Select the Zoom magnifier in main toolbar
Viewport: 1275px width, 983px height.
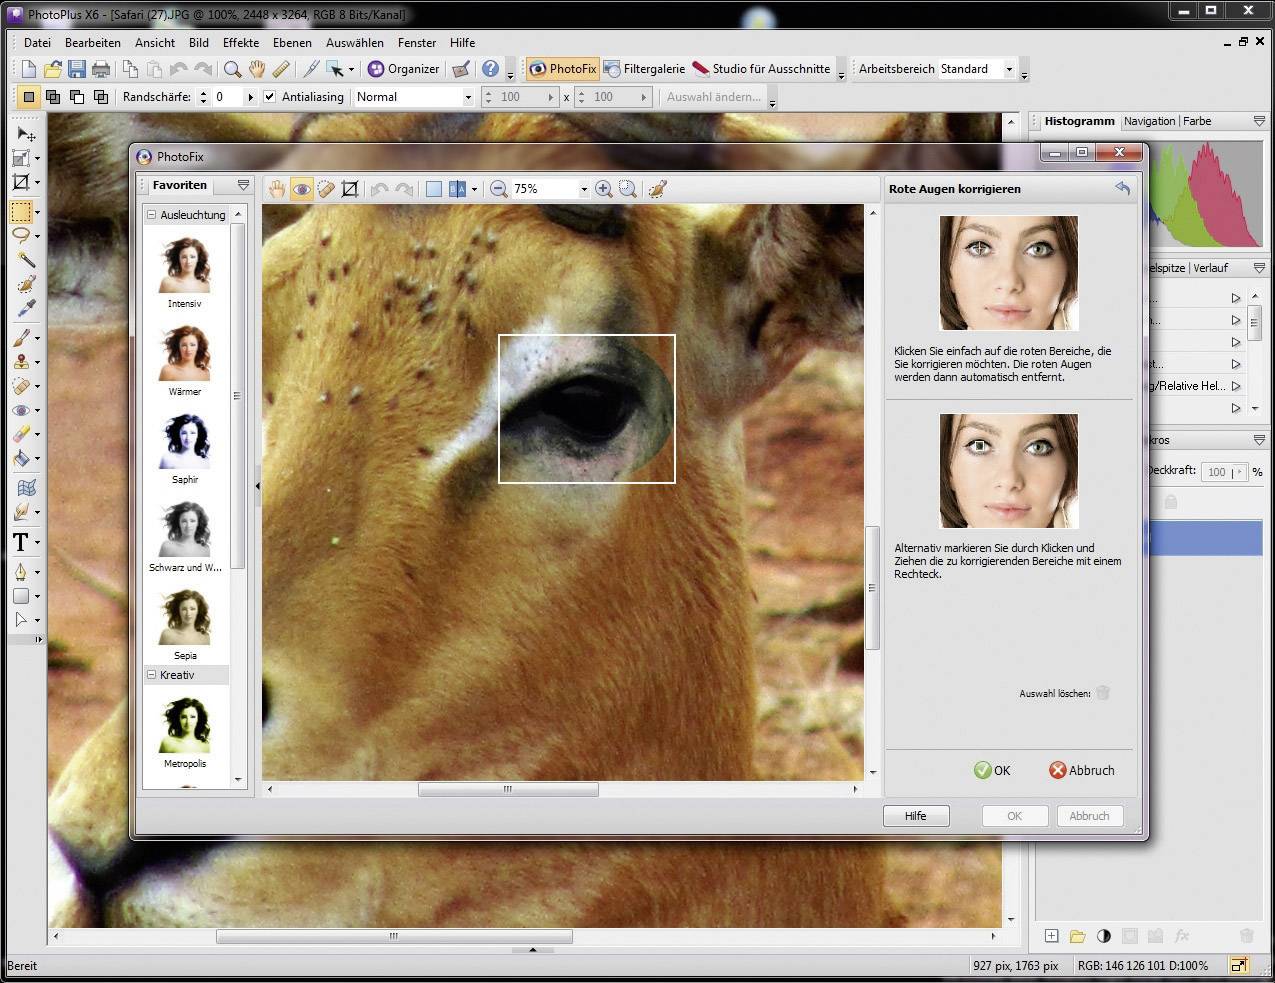[x=232, y=69]
